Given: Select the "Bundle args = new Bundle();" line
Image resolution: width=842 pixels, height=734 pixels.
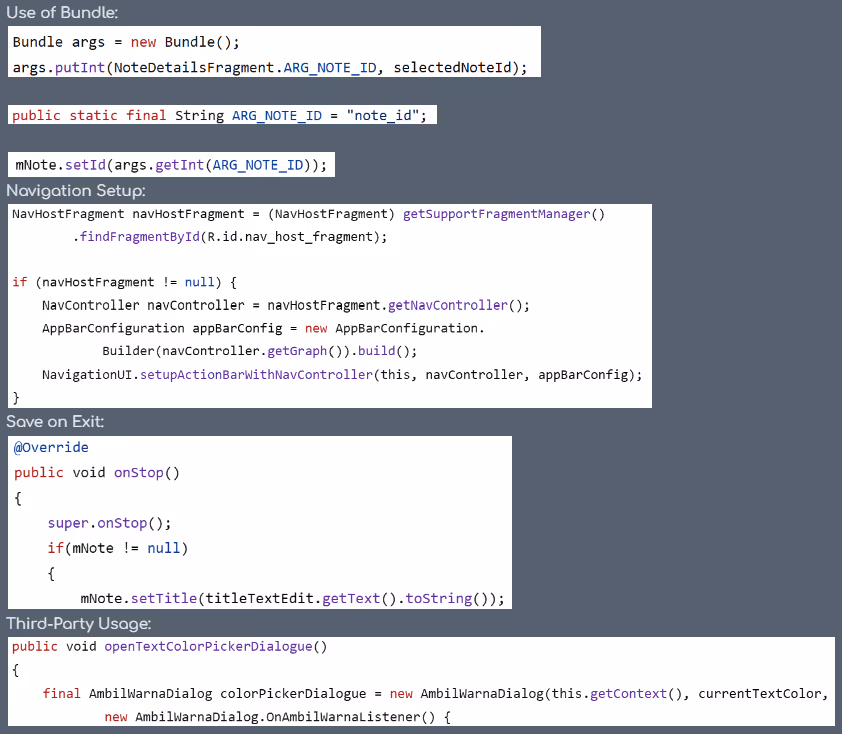Looking at the screenshot, I should (x=126, y=42).
